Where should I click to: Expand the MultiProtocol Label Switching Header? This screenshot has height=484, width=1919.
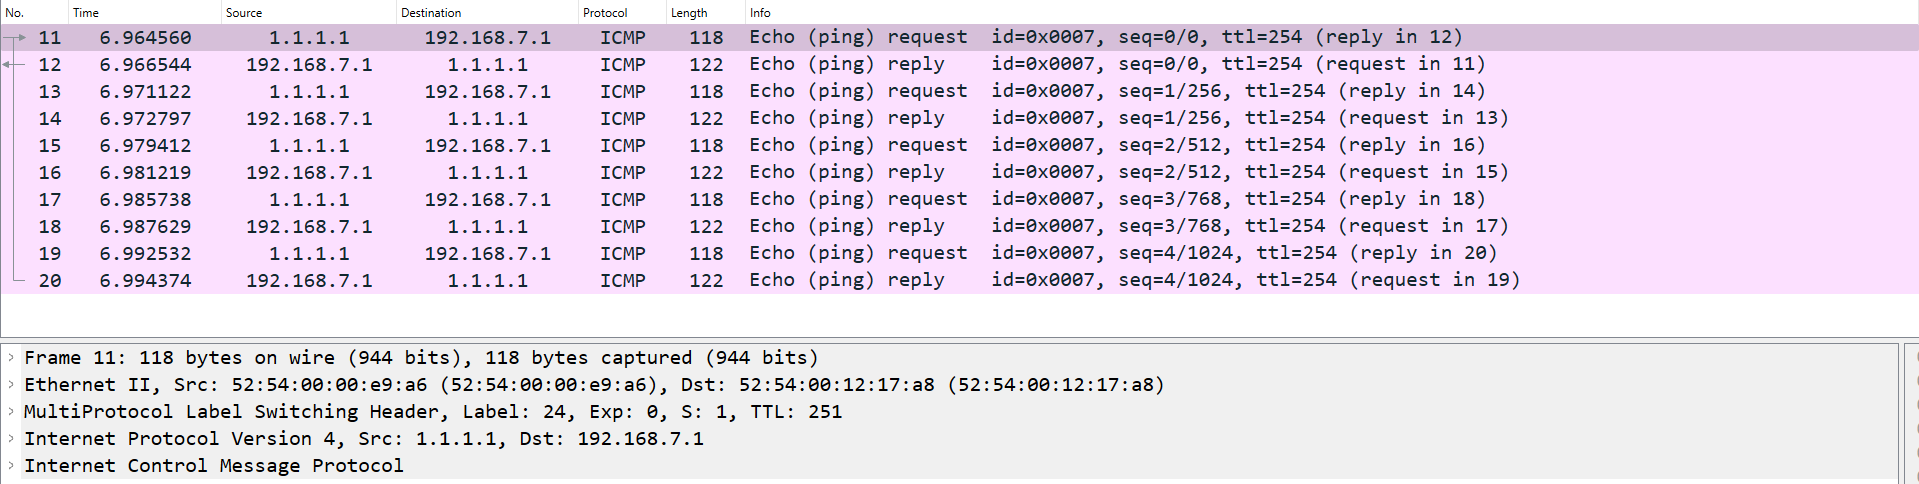(11, 412)
